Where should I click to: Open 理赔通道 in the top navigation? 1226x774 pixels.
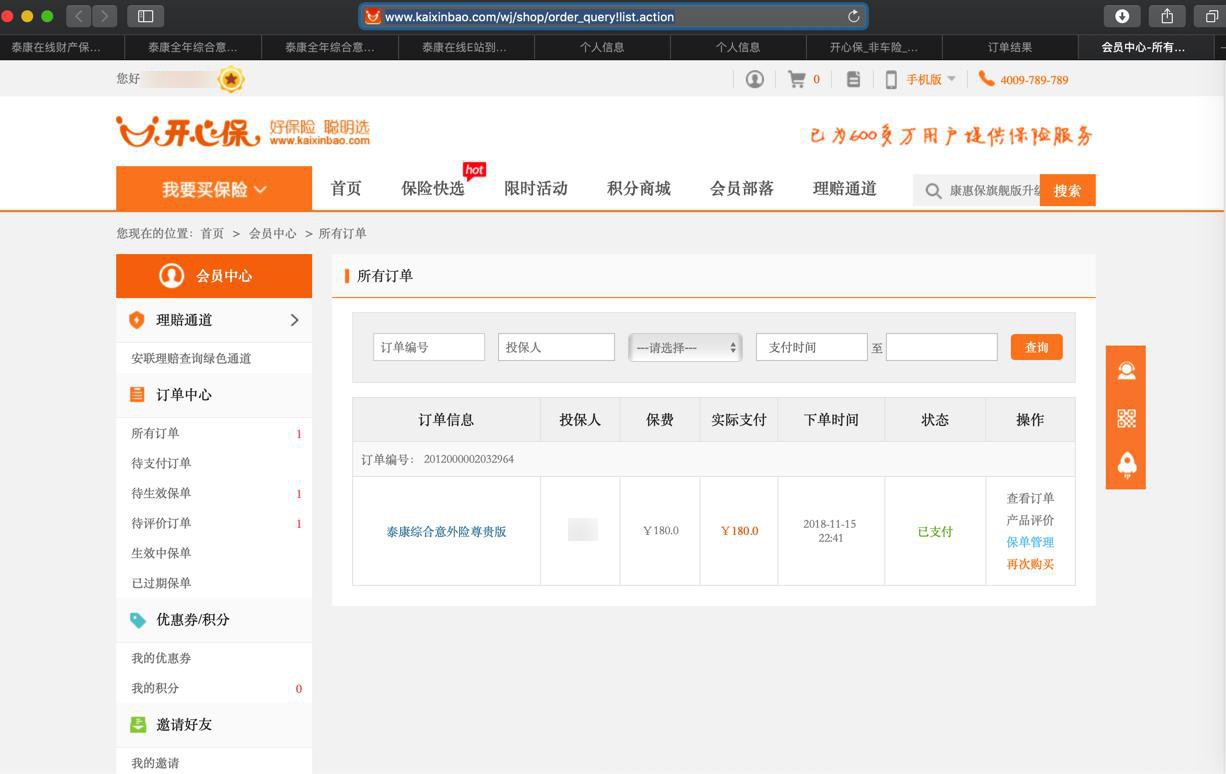845,188
